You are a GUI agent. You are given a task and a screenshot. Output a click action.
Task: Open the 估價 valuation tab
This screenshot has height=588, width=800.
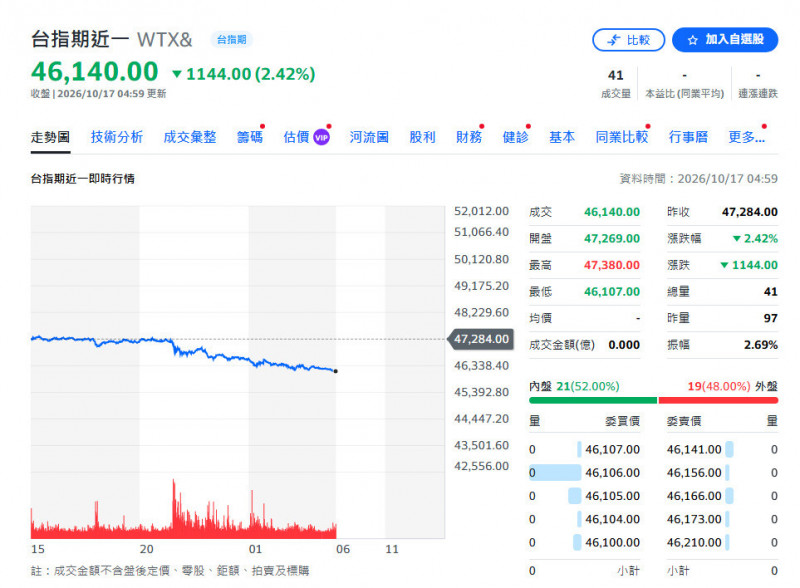pyautogui.click(x=296, y=137)
